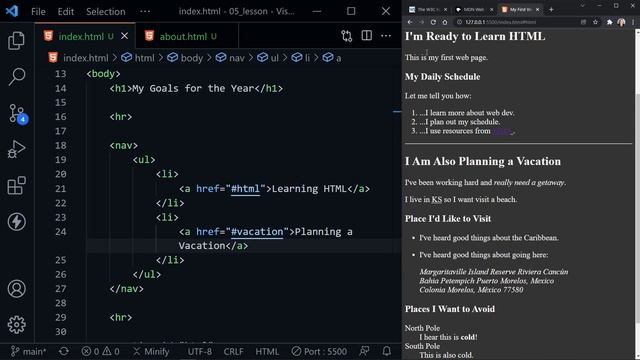Open browser extensions puzzle icon
This screenshot has height=360, width=640.
609,22
